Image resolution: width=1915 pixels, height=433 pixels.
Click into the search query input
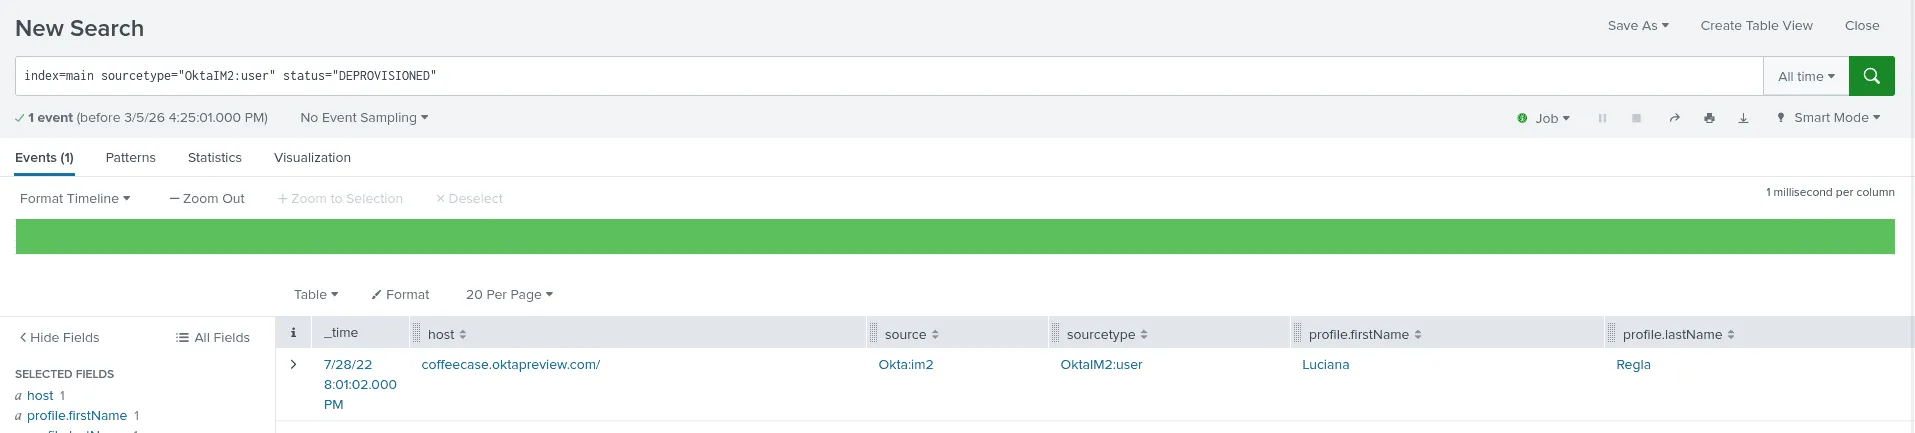coord(889,76)
